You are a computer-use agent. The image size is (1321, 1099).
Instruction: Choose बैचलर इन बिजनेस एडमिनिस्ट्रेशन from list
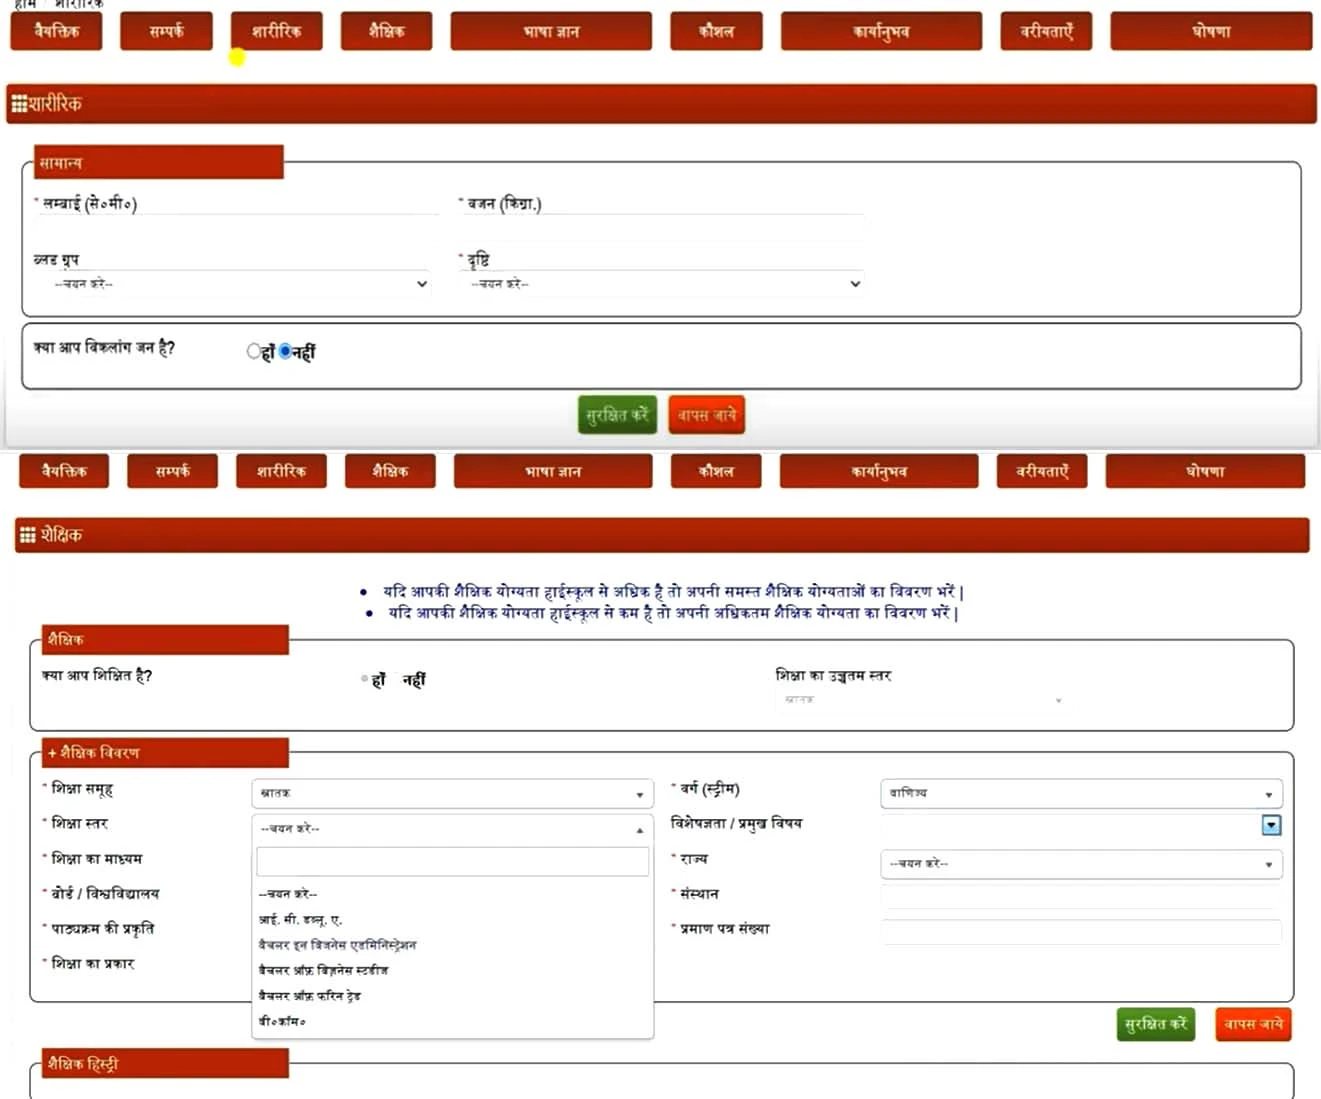point(337,945)
